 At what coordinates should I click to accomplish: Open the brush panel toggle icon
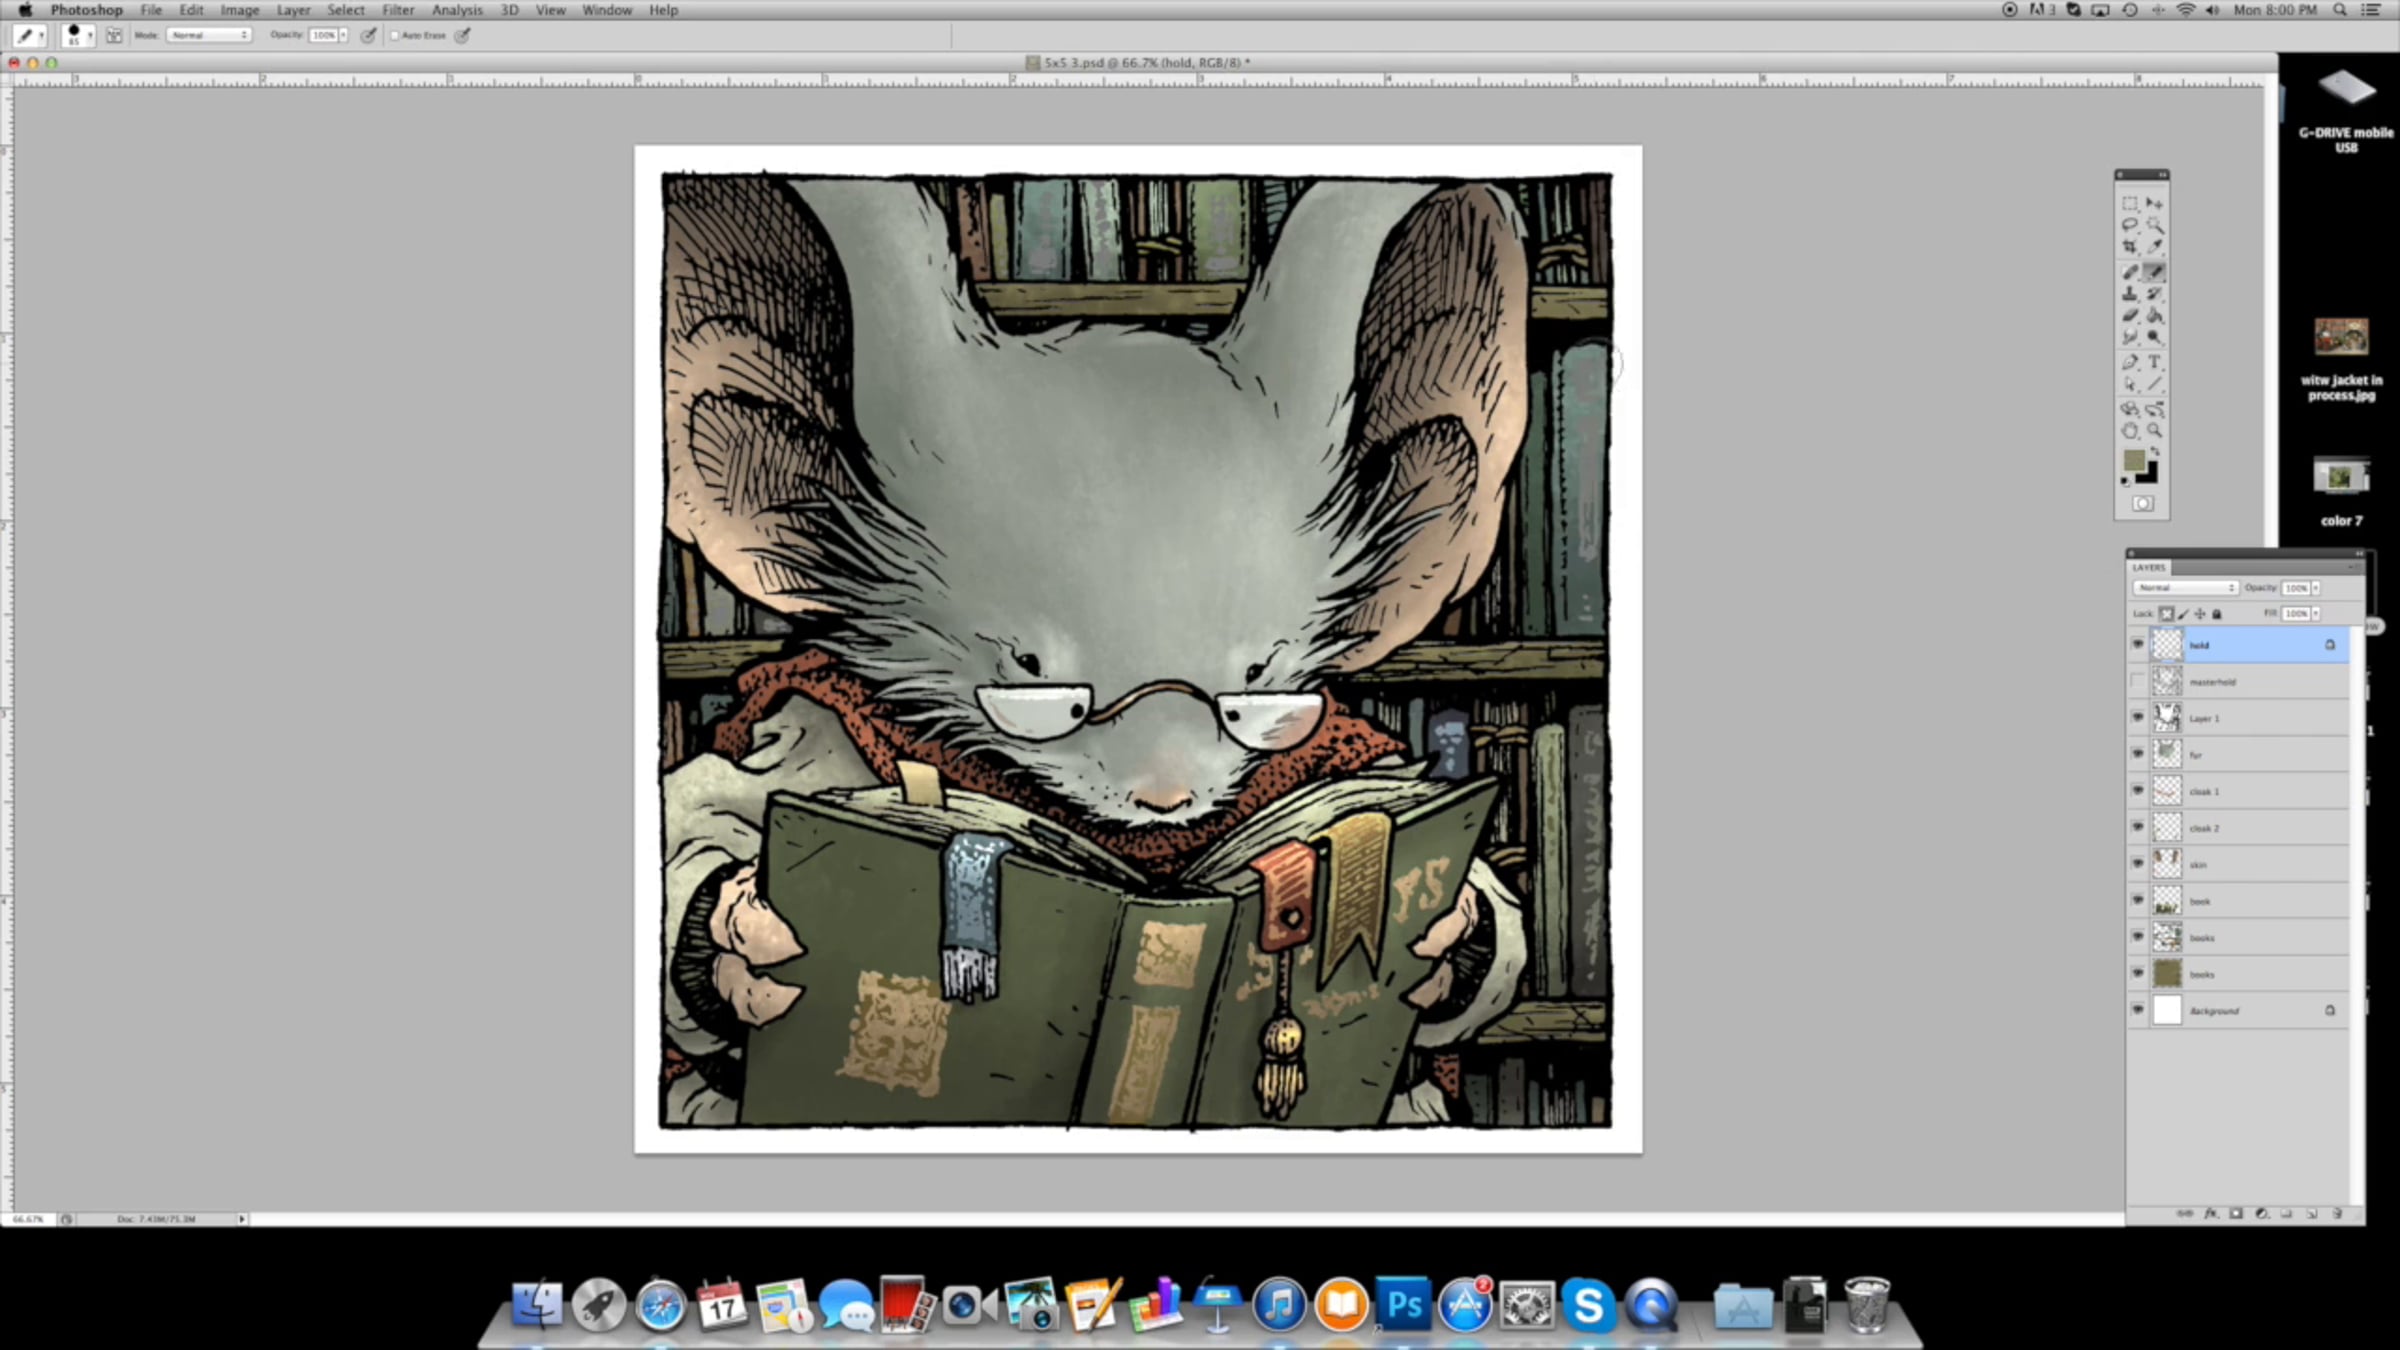[x=114, y=35]
